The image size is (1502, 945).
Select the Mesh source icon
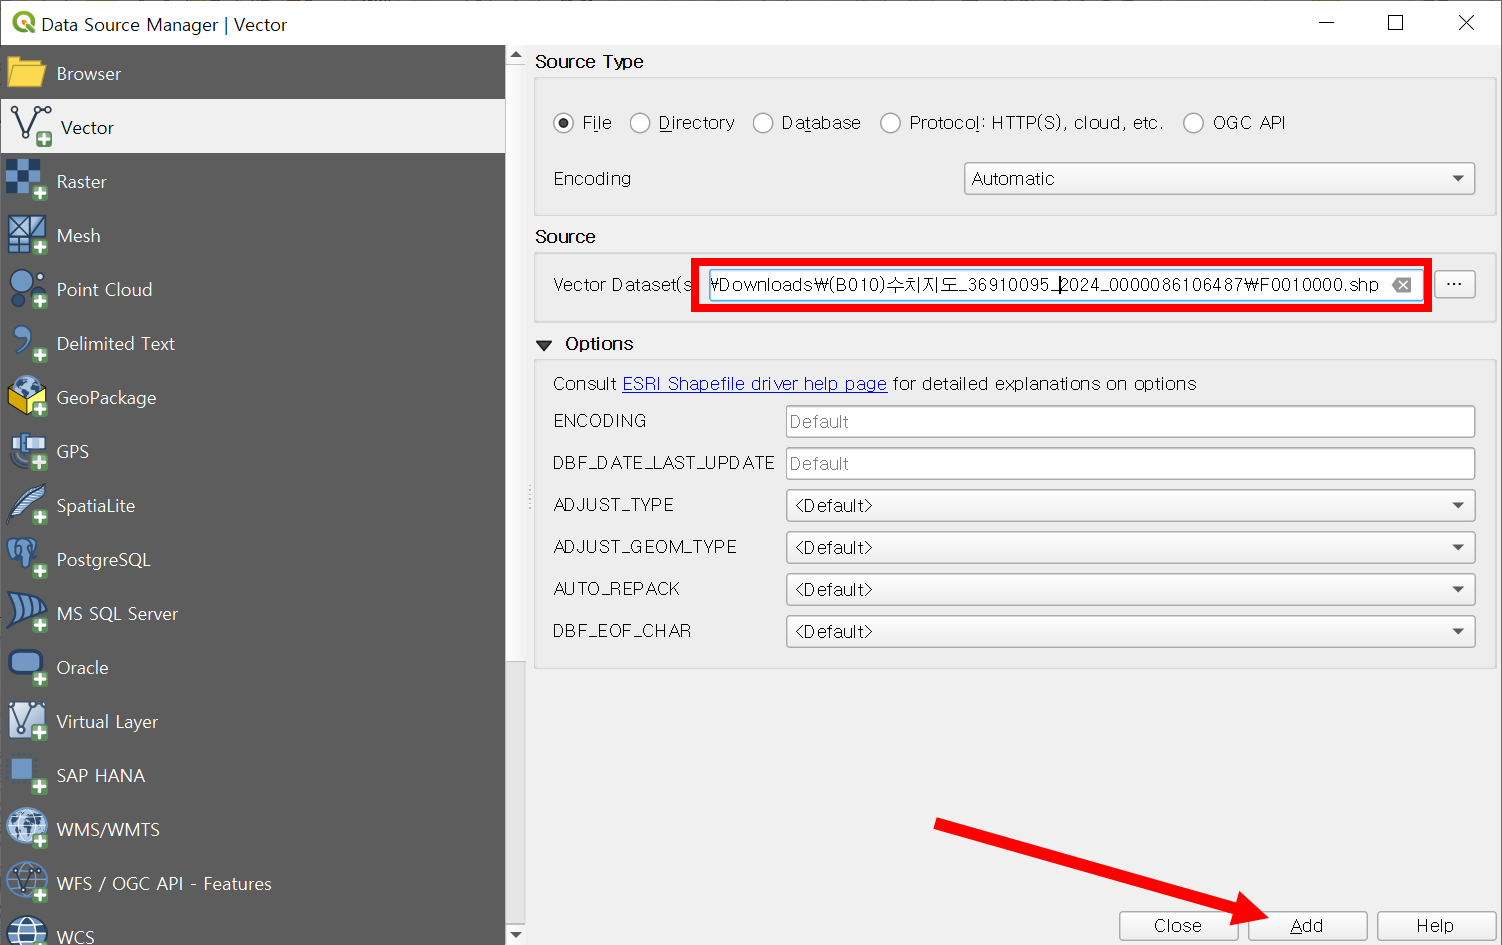(26, 235)
